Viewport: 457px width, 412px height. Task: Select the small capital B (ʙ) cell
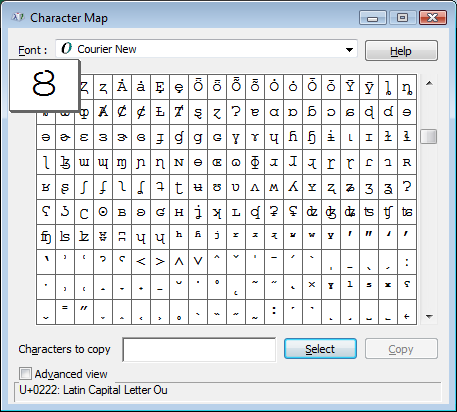[x=122, y=212]
